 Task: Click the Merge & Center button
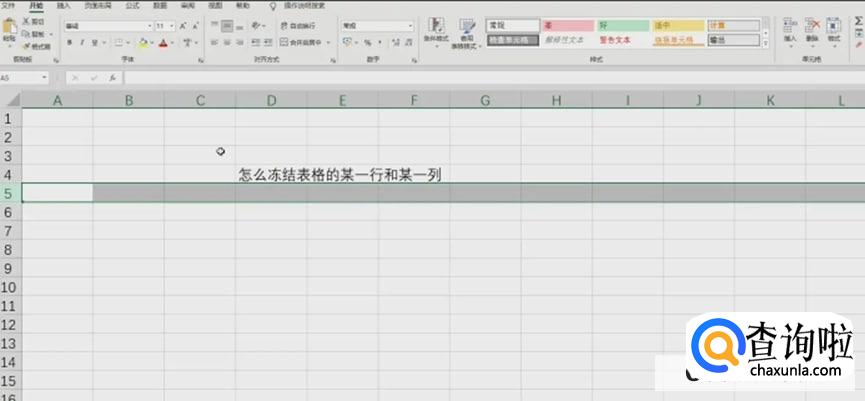click(x=301, y=42)
